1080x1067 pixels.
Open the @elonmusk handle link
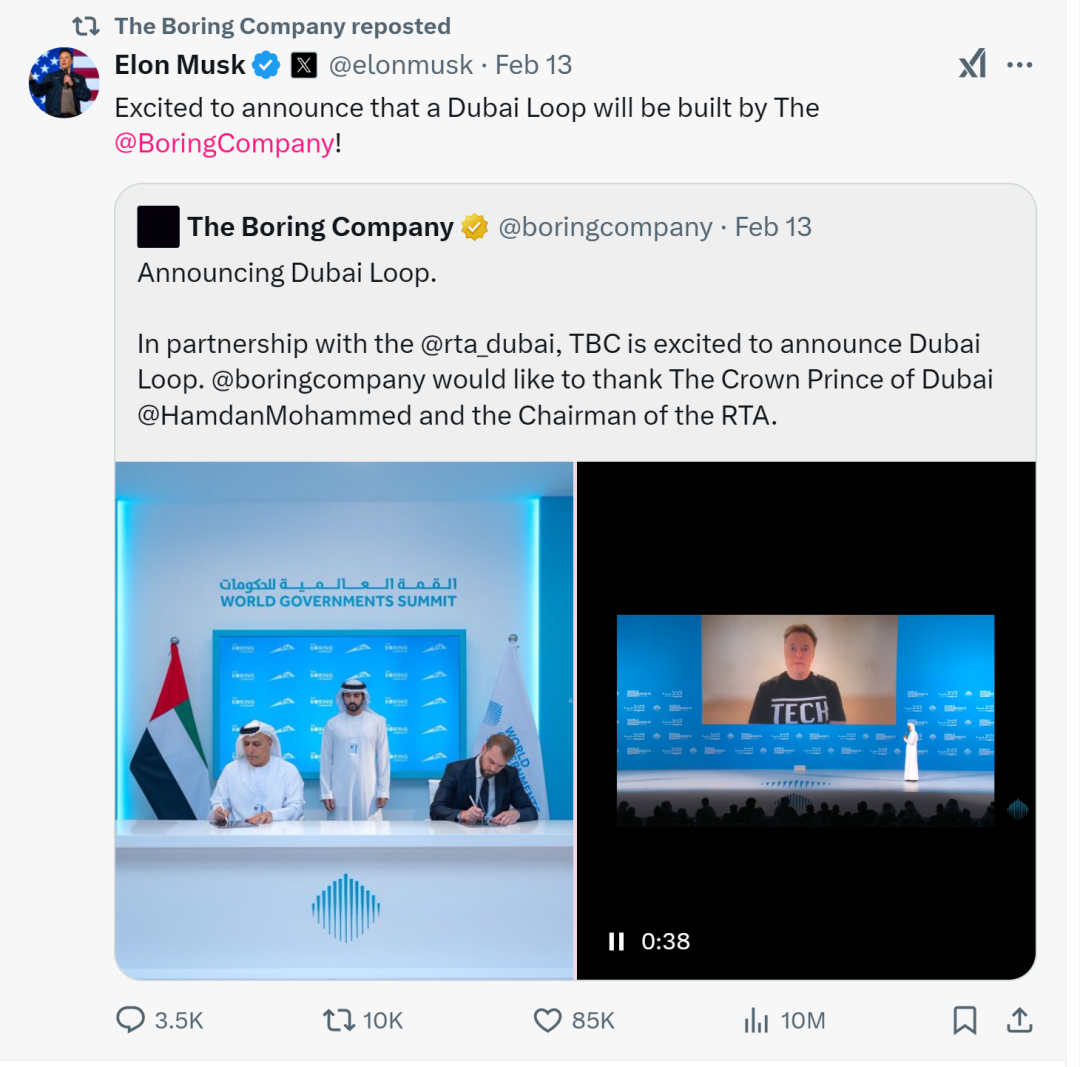pyautogui.click(x=401, y=65)
